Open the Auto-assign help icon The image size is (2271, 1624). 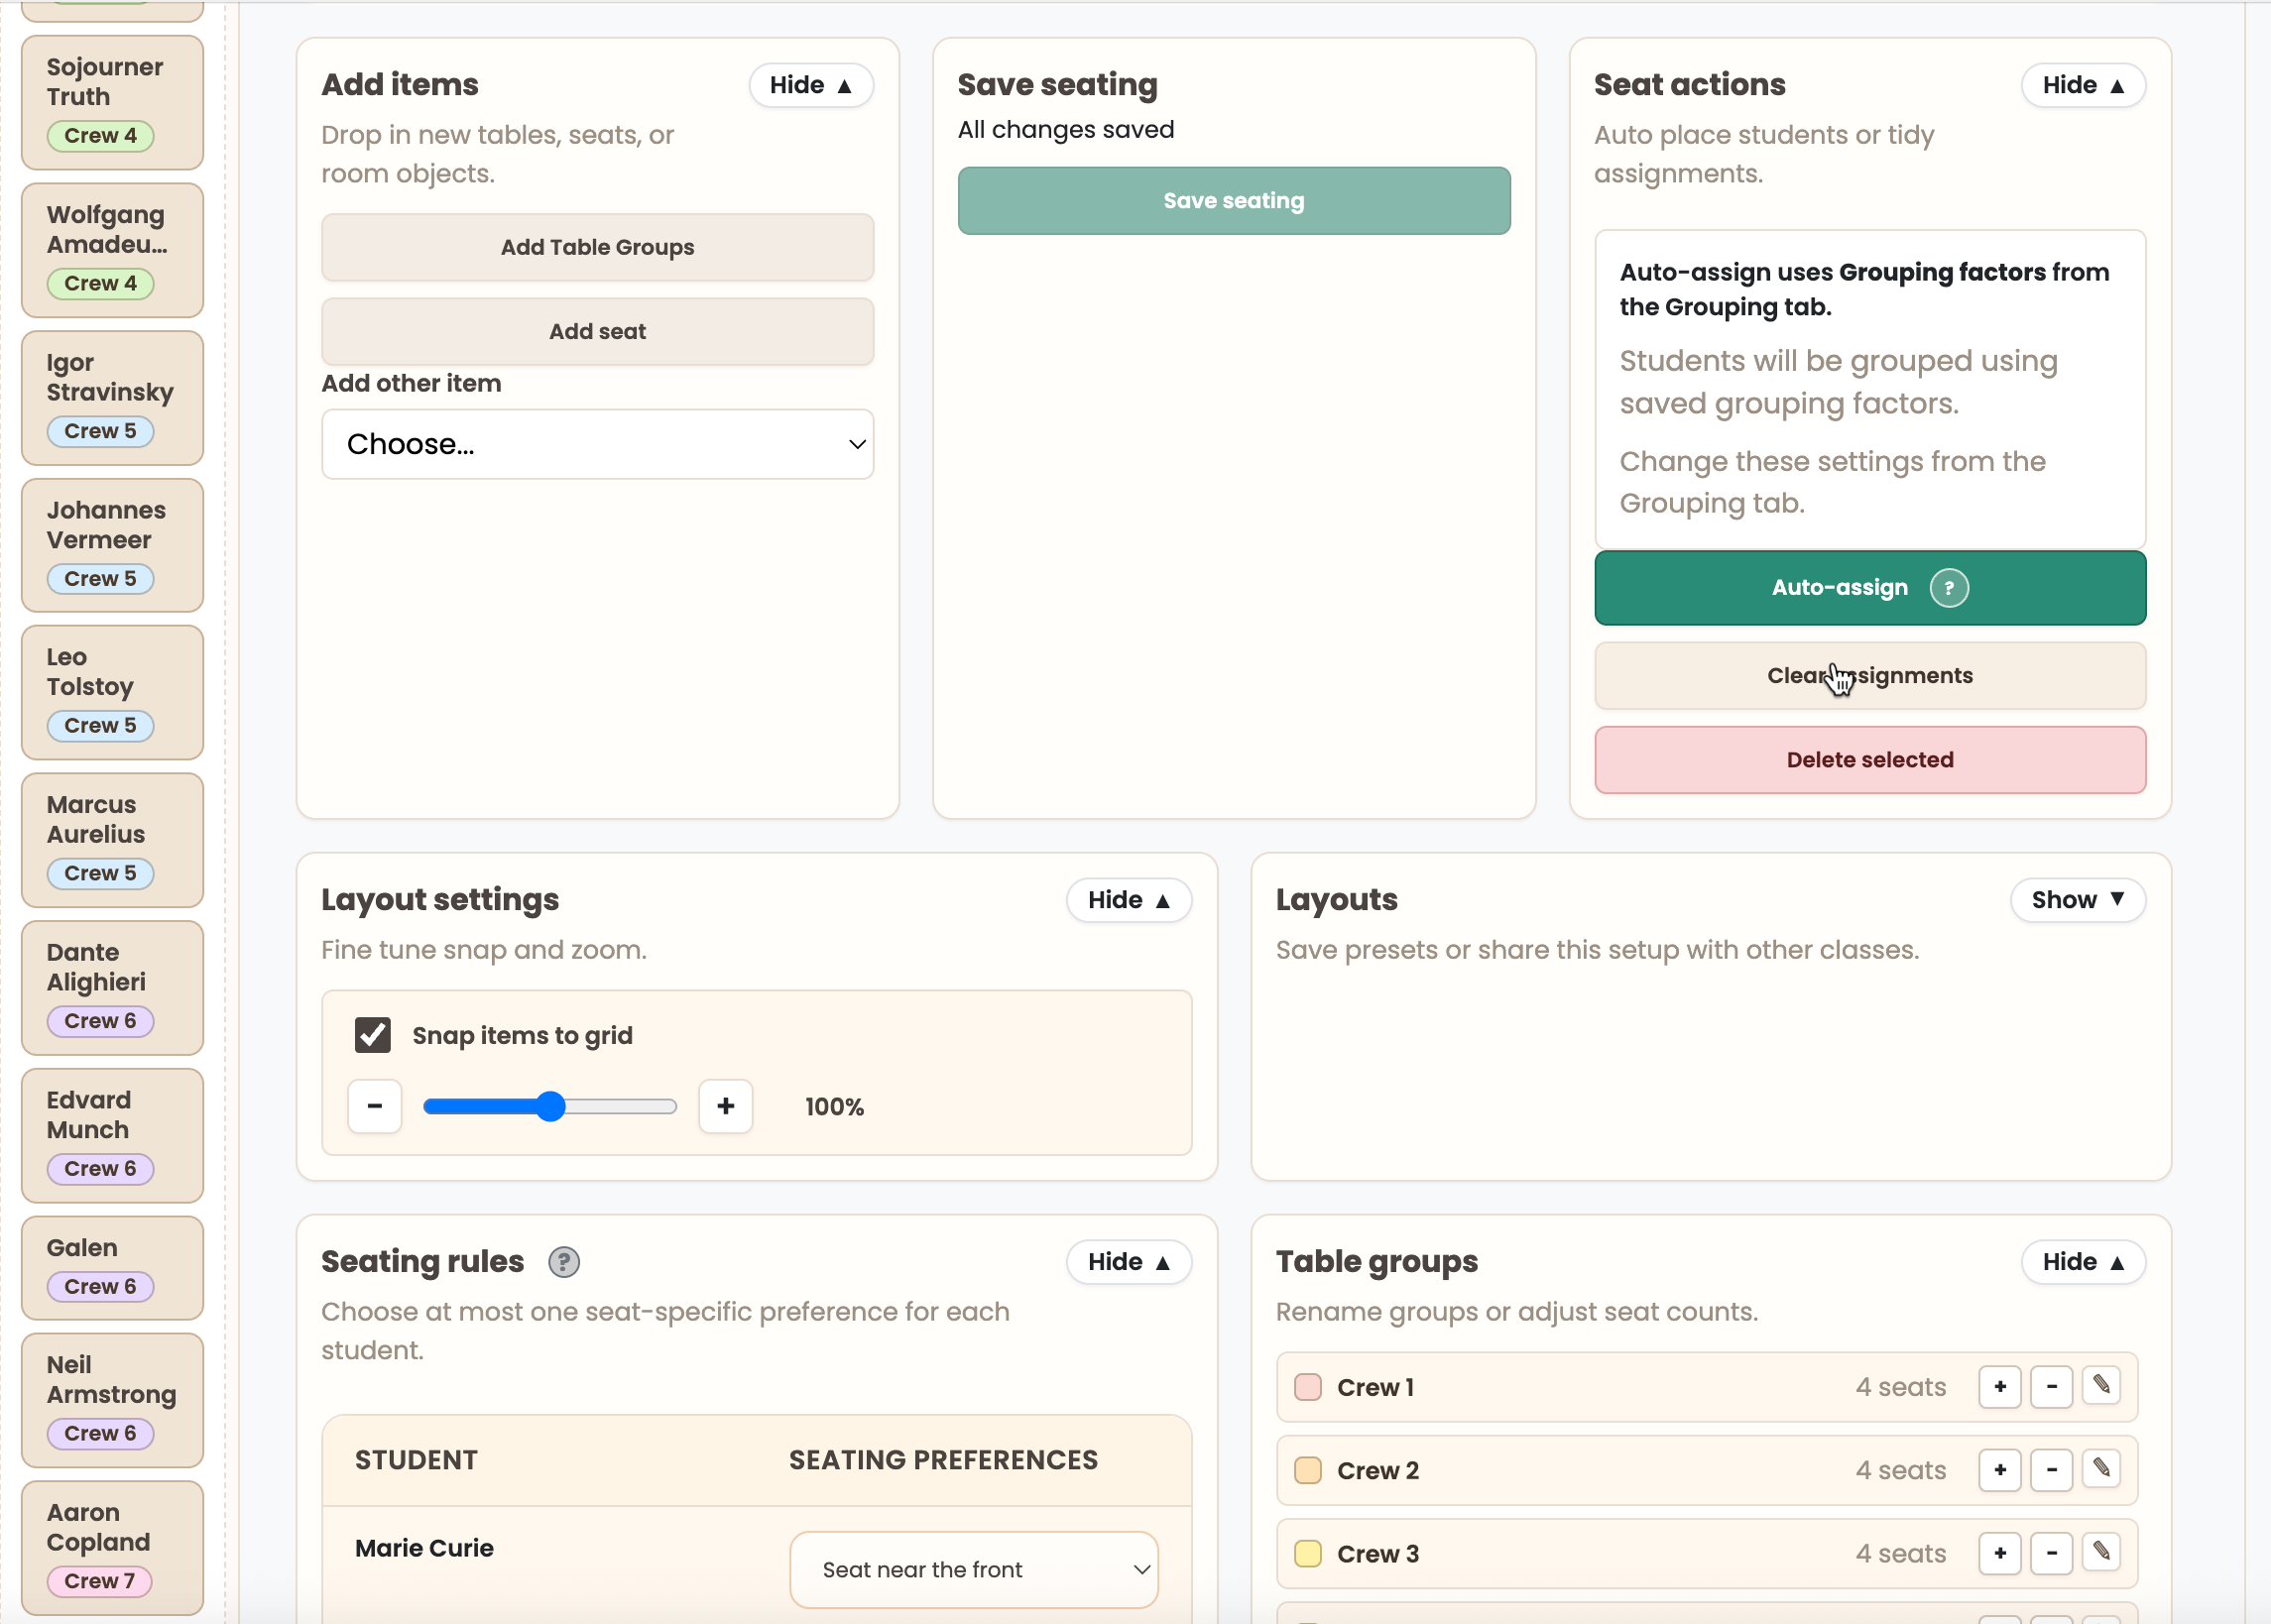[1948, 587]
